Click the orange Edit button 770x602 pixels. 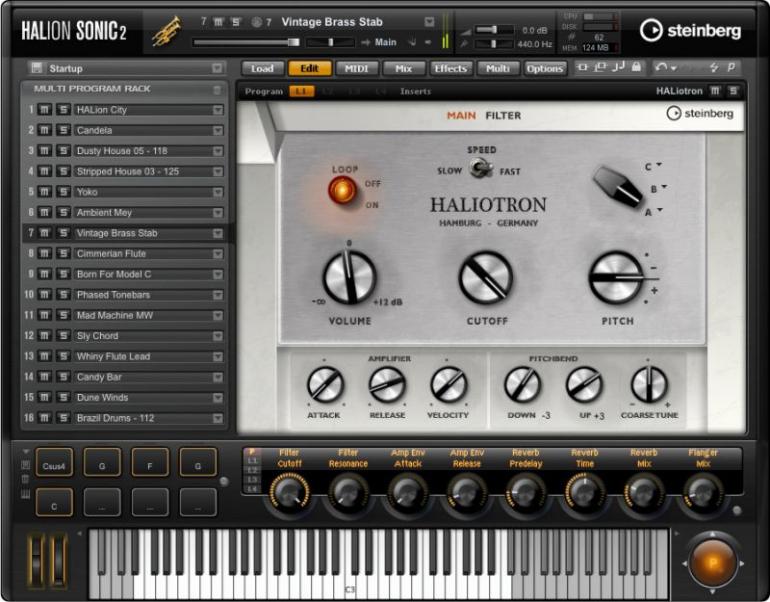click(310, 69)
